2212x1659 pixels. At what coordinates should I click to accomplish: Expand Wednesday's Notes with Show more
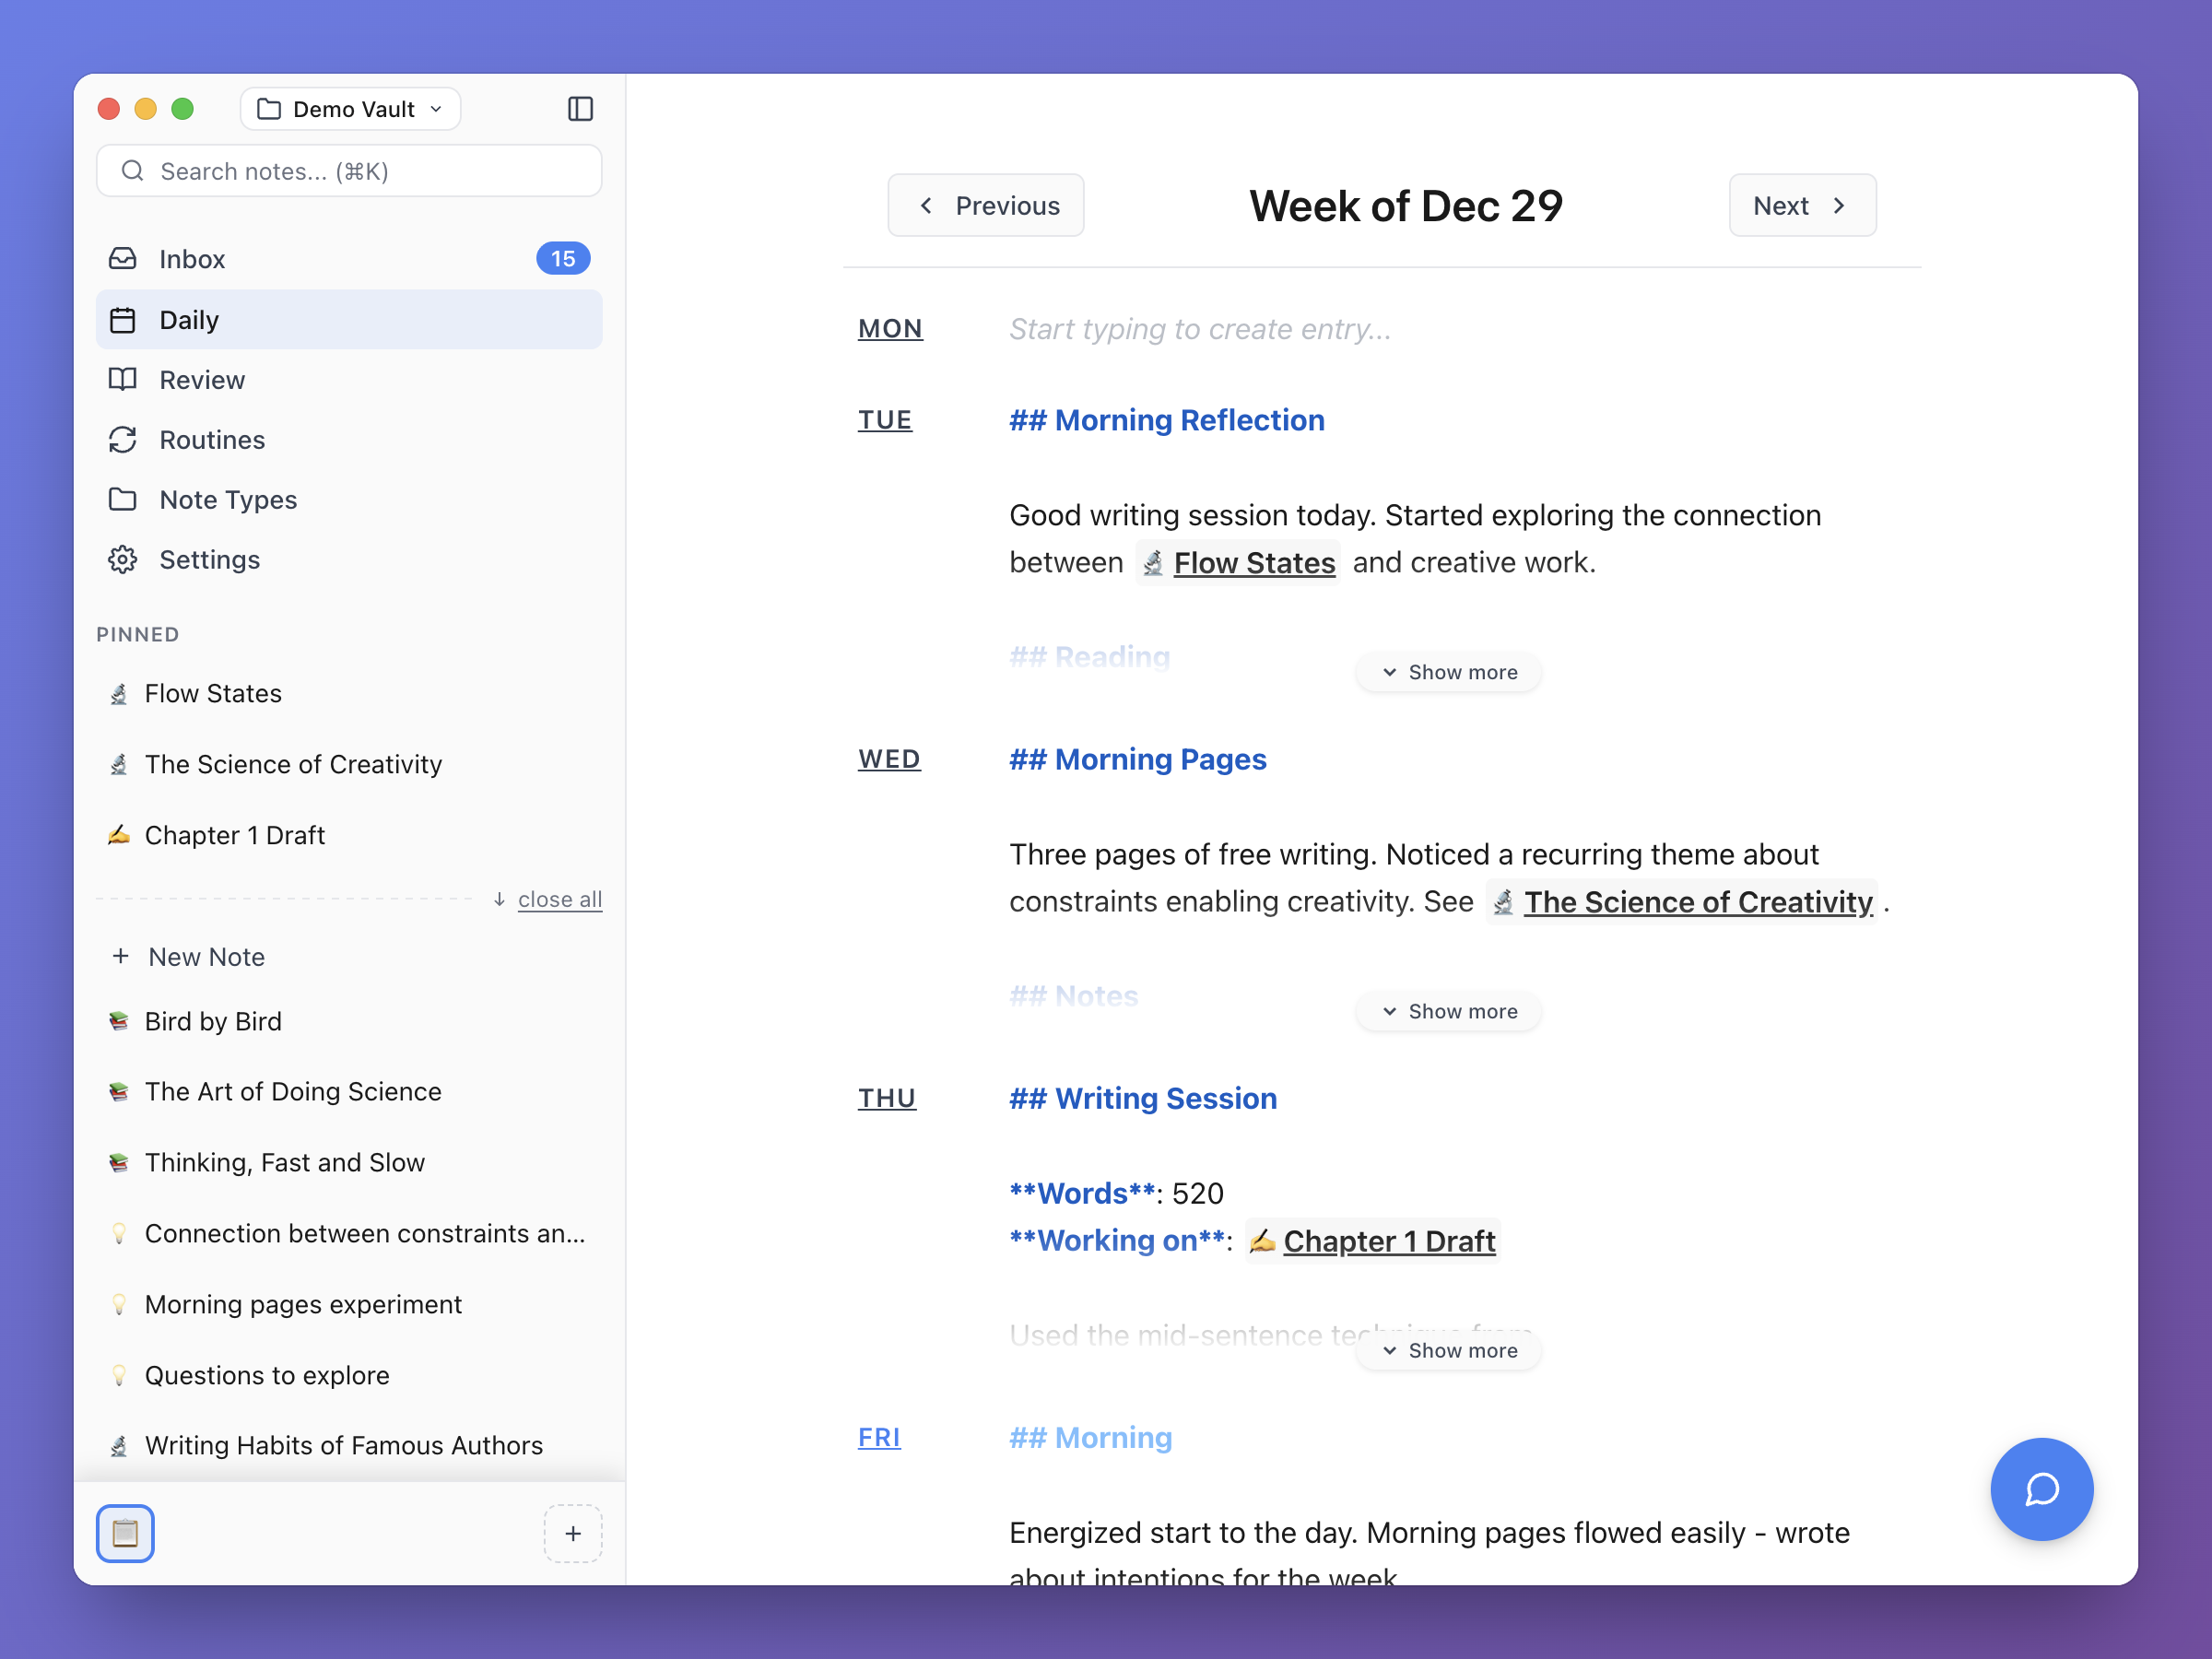[x=1447, y=1011]
